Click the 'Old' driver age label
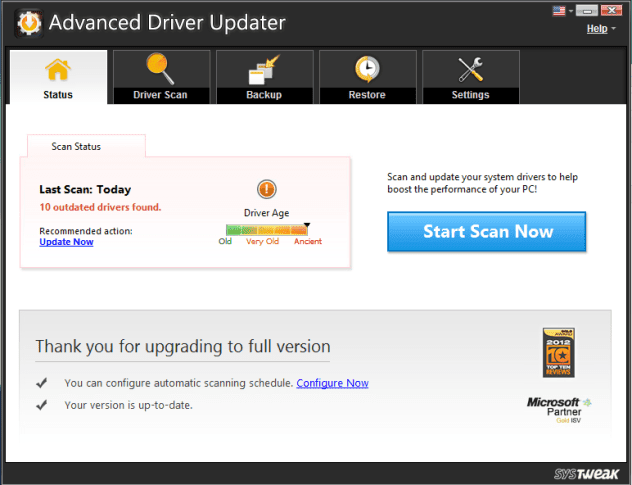The width and height of the screenshot is (632, 485). tap(225, 241)
